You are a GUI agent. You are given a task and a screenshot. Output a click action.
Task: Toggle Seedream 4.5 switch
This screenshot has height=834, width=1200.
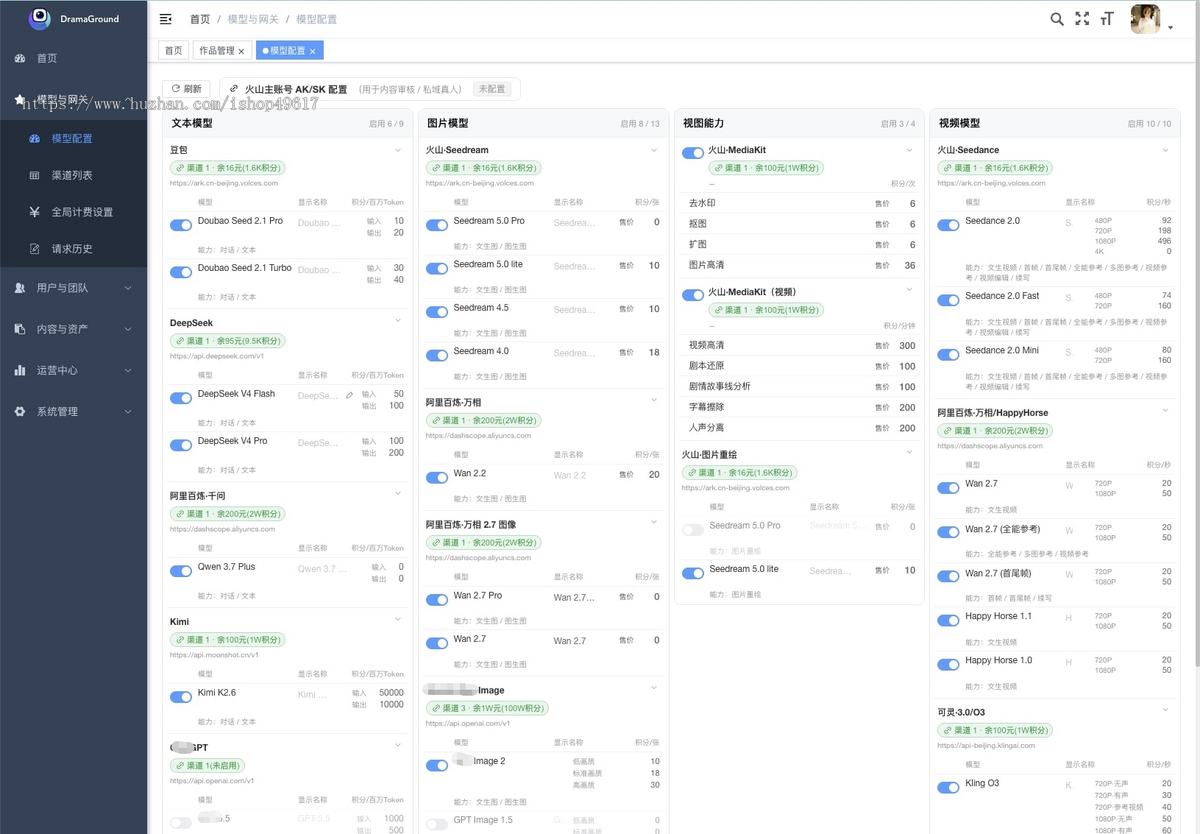(437, 312)
